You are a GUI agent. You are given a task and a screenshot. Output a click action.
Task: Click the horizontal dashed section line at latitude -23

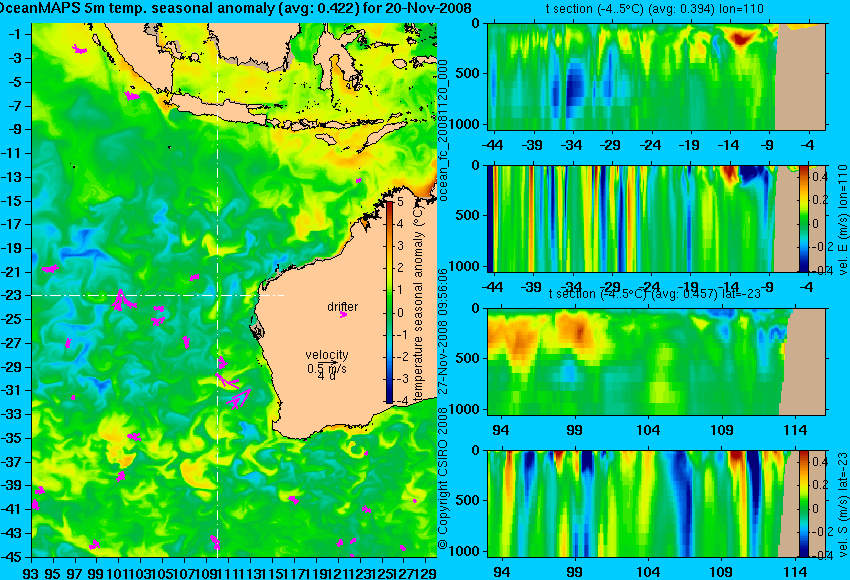pyautogui.click(x=158, y=295)
